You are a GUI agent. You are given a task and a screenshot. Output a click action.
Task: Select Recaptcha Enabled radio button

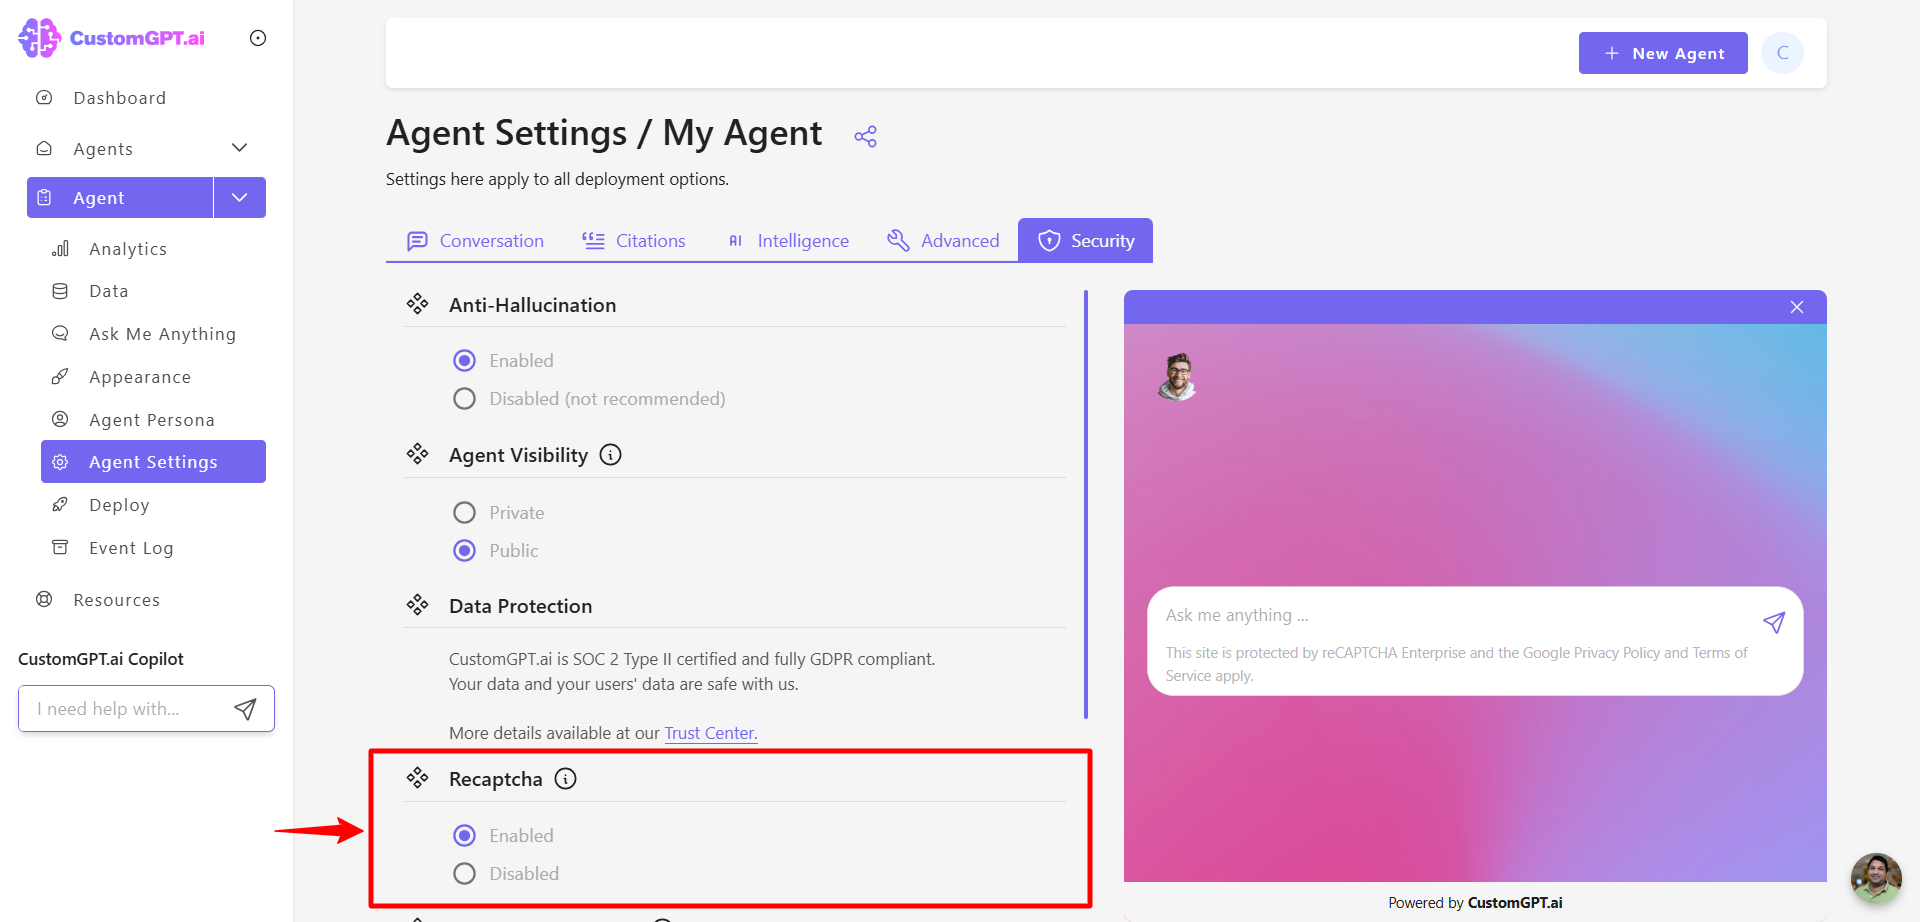464,836
